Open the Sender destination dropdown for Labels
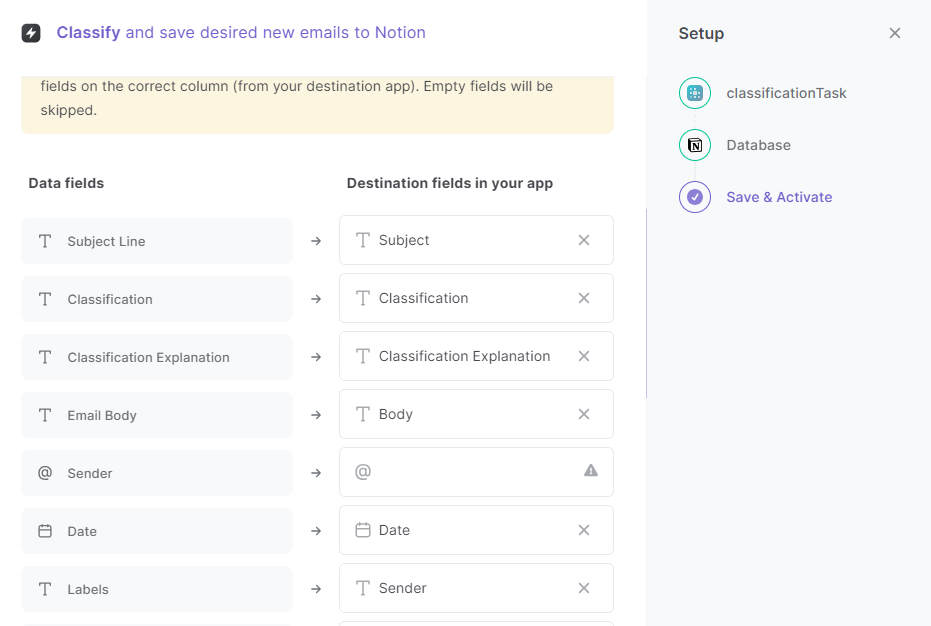 click(476, 588)
